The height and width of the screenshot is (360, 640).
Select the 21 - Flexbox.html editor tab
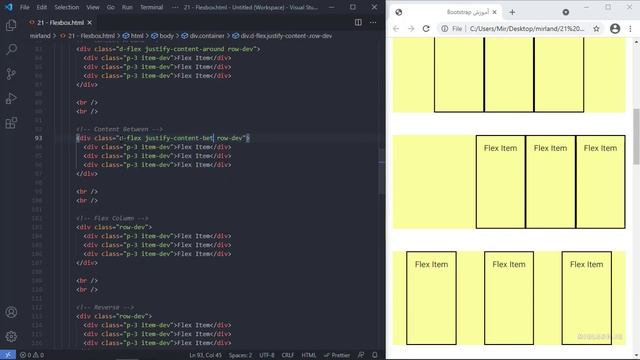60,22
